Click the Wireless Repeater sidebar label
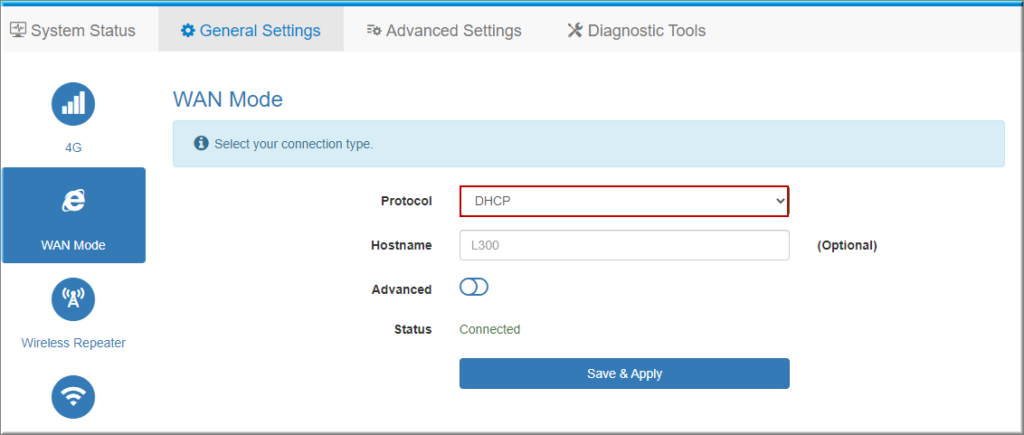The image size is (1024, 435). tap(73, 343)
